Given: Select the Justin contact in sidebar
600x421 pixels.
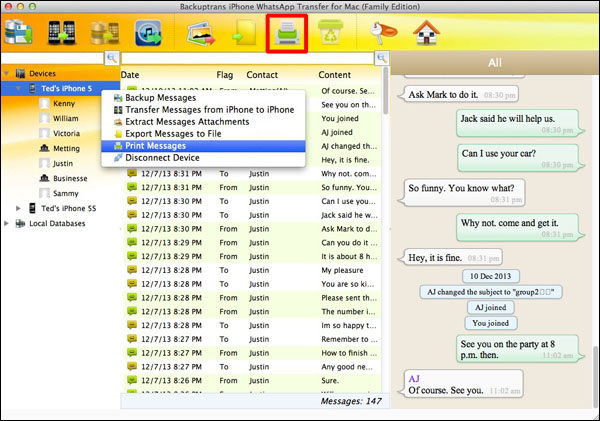Looking at the screenshot, I should tap(63, 163).
